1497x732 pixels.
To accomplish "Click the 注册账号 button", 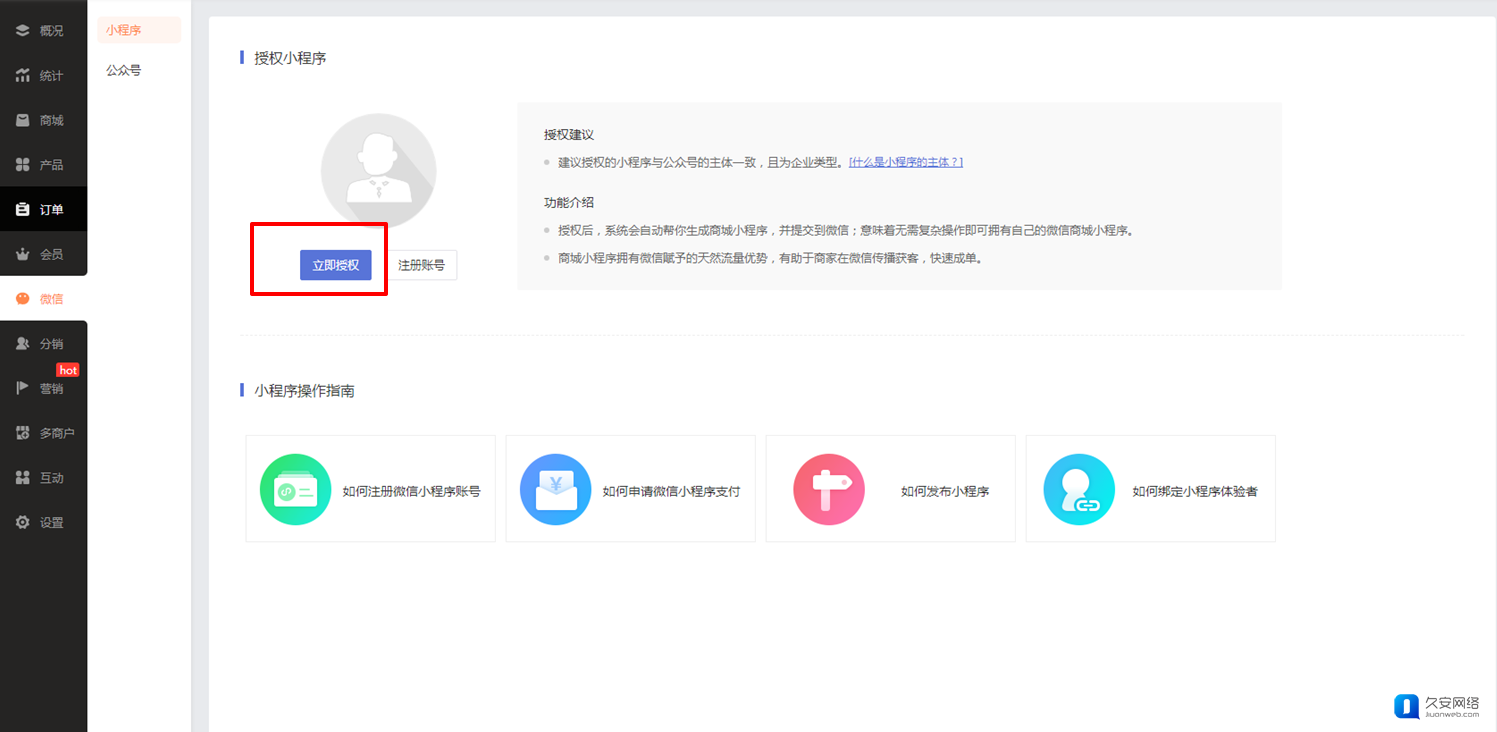I will click(422, 265).
